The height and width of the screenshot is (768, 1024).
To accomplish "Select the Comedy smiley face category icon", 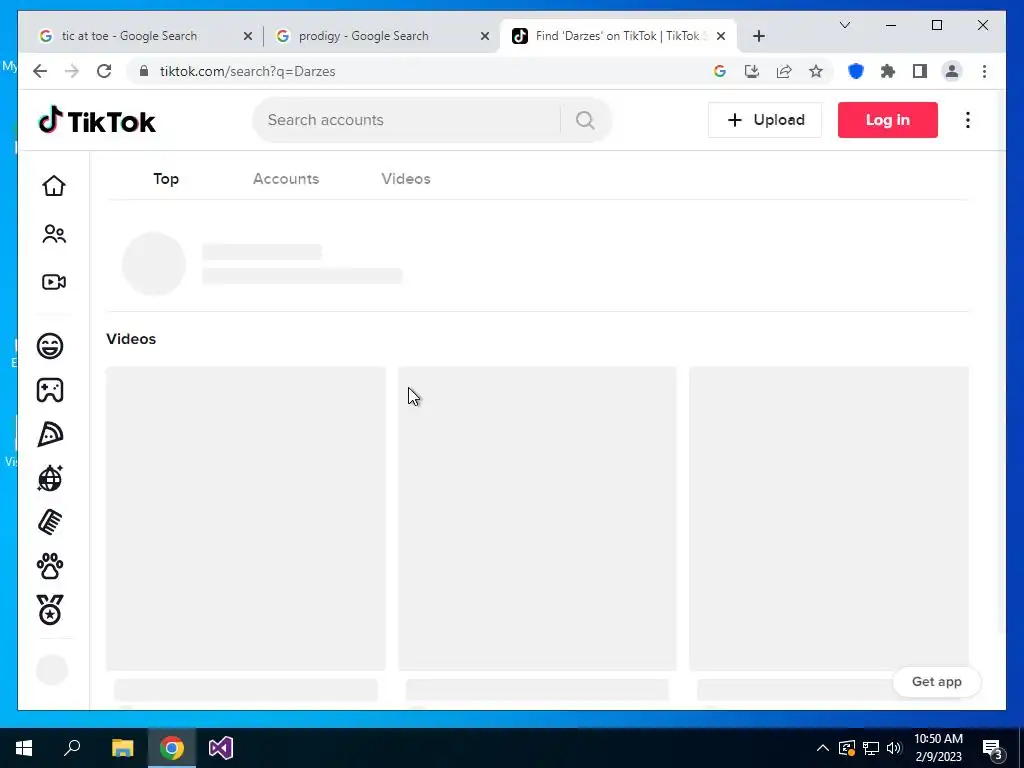I will point(50,345).
